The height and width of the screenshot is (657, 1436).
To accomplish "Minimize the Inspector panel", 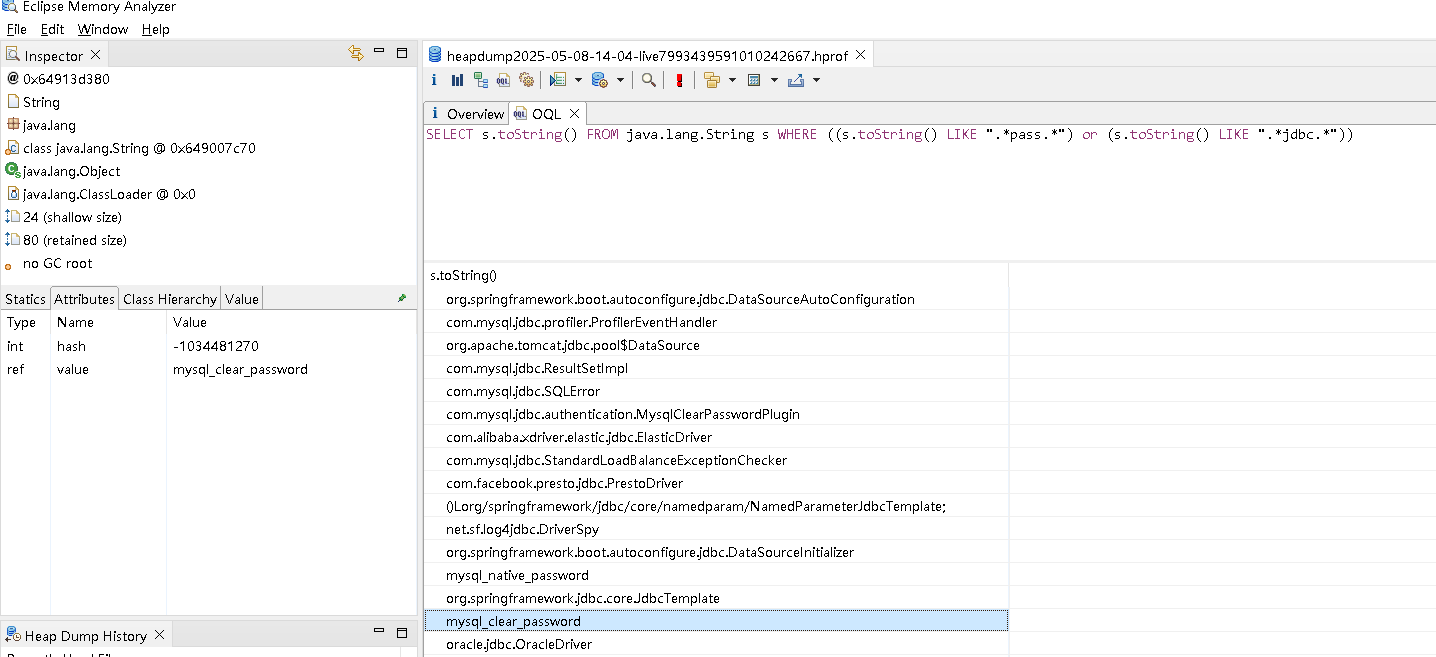I will (380, 52).
